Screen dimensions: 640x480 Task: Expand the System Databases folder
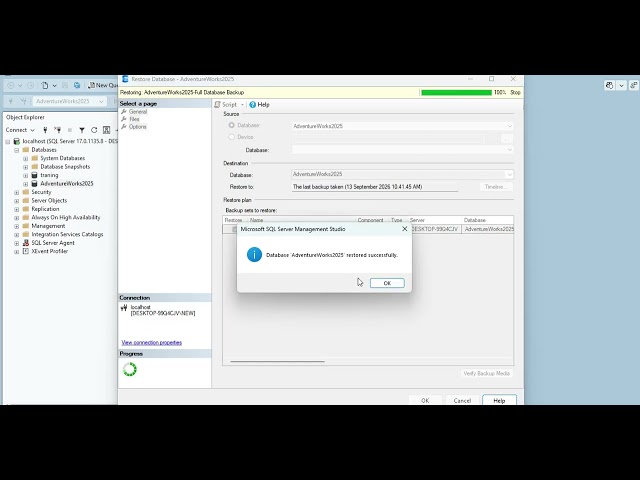pyautogui.click(x=26, y=158)
